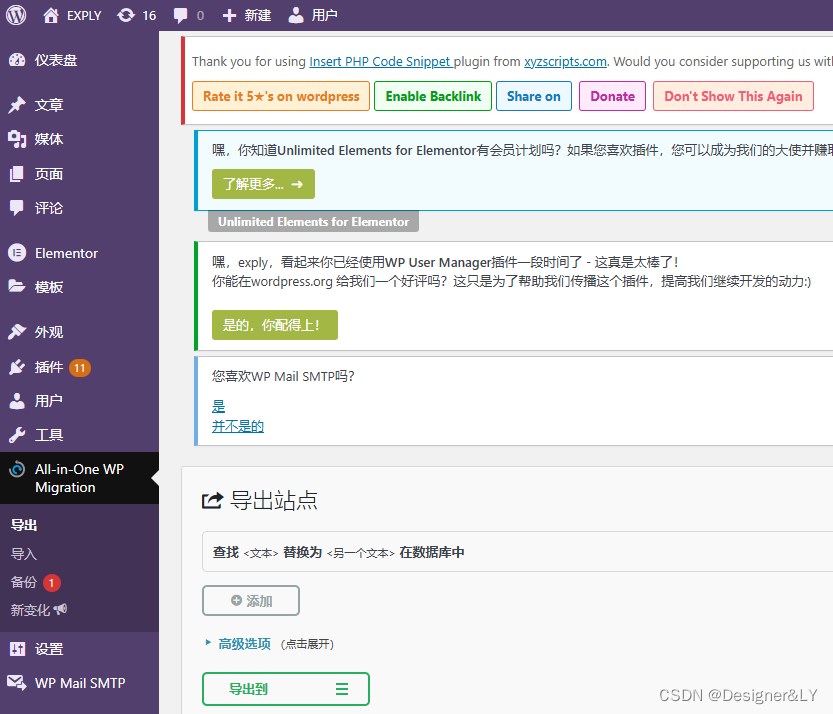Viewport: 833px width, 714px height.
Task: Open the 导出到 export dropdown
Action: (285, 689)
